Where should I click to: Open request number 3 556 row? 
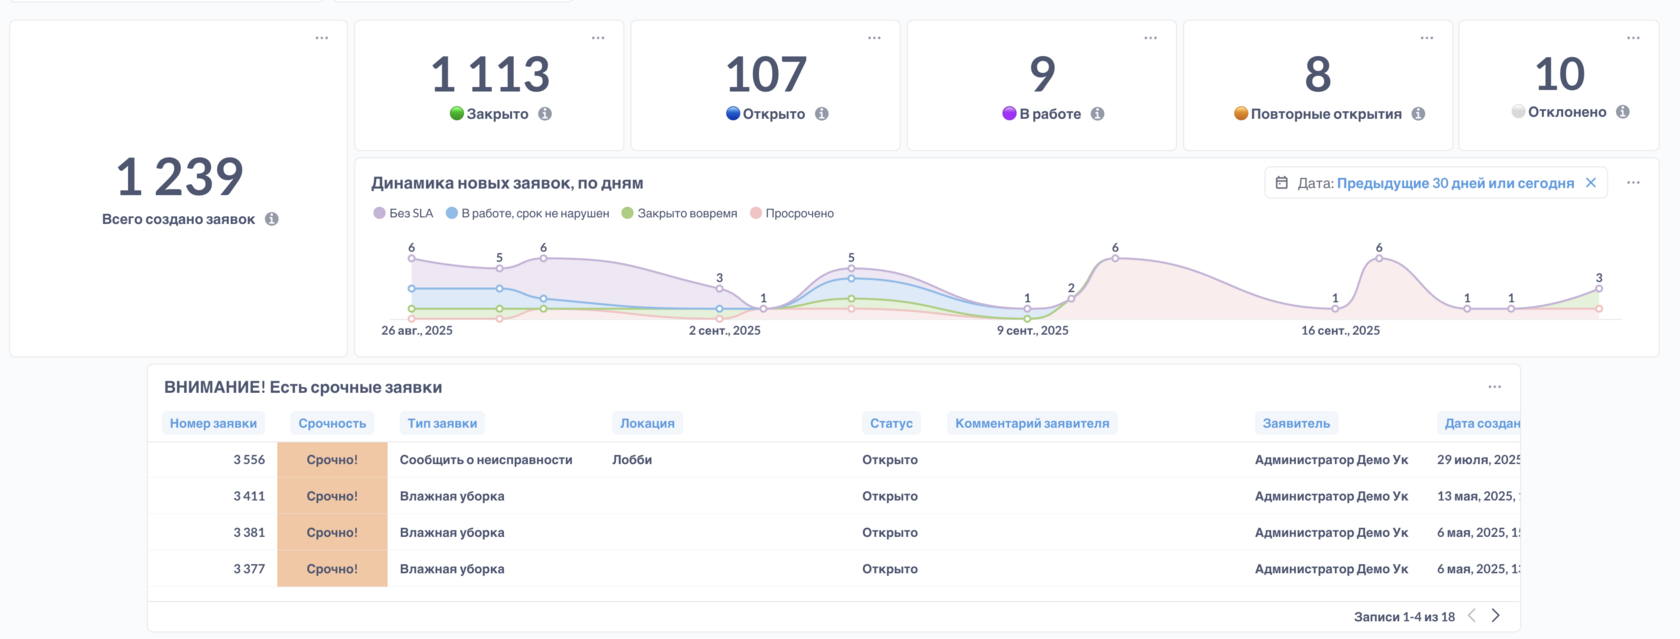834,460
